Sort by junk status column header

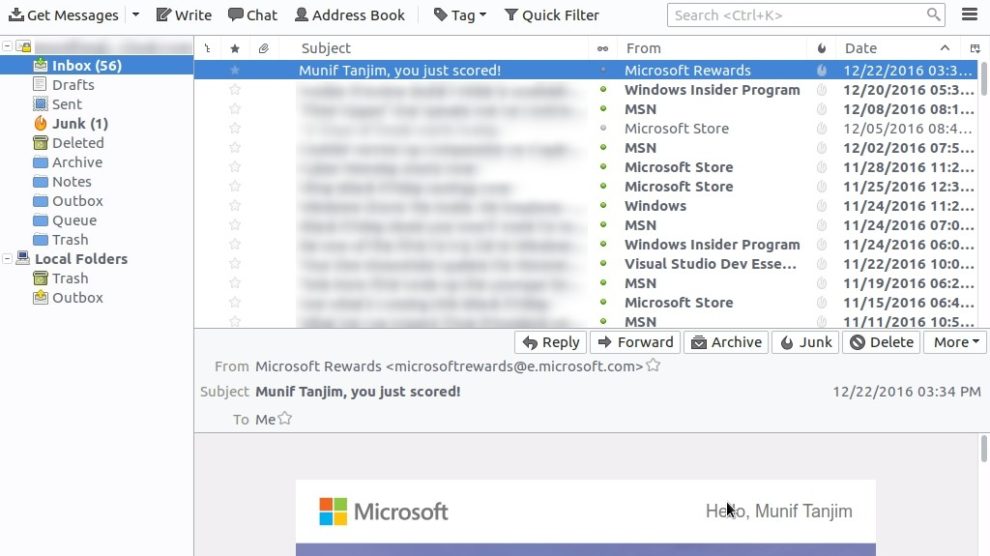pyautogui.click(x=821, y=48)
